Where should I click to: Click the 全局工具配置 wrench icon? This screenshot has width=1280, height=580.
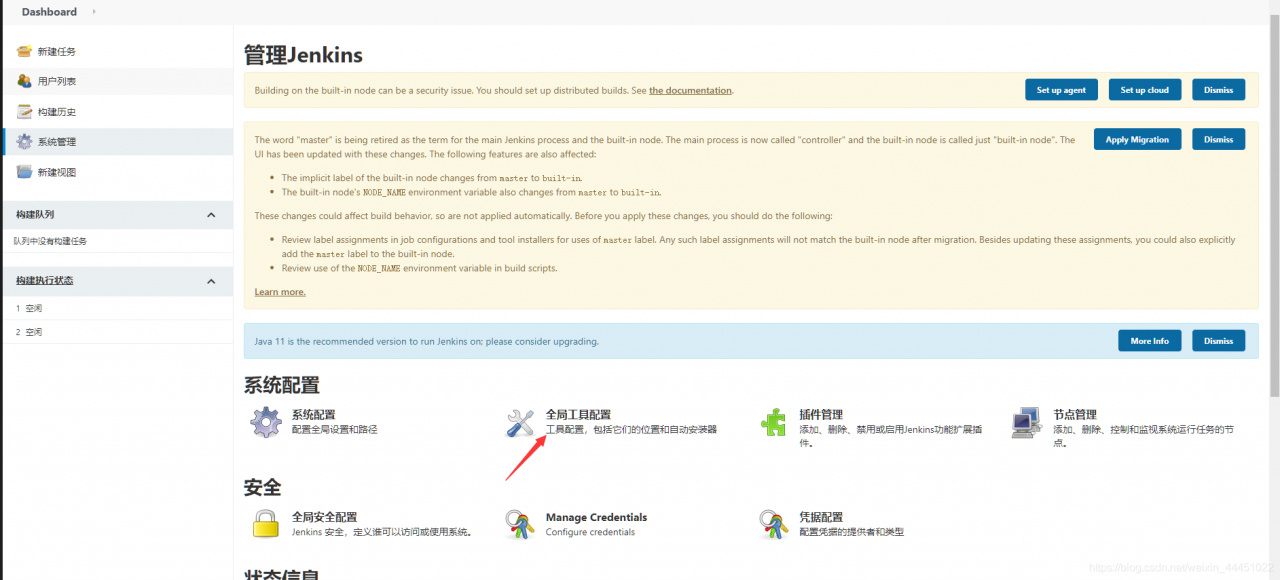coord(520,422)
